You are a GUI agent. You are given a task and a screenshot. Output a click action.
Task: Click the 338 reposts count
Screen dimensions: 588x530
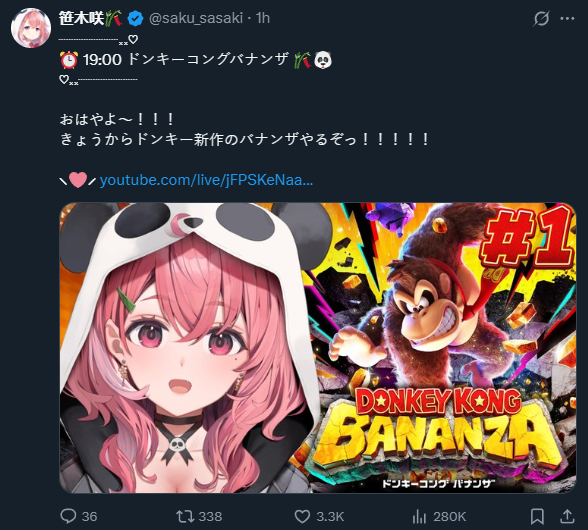pos(210,516)
